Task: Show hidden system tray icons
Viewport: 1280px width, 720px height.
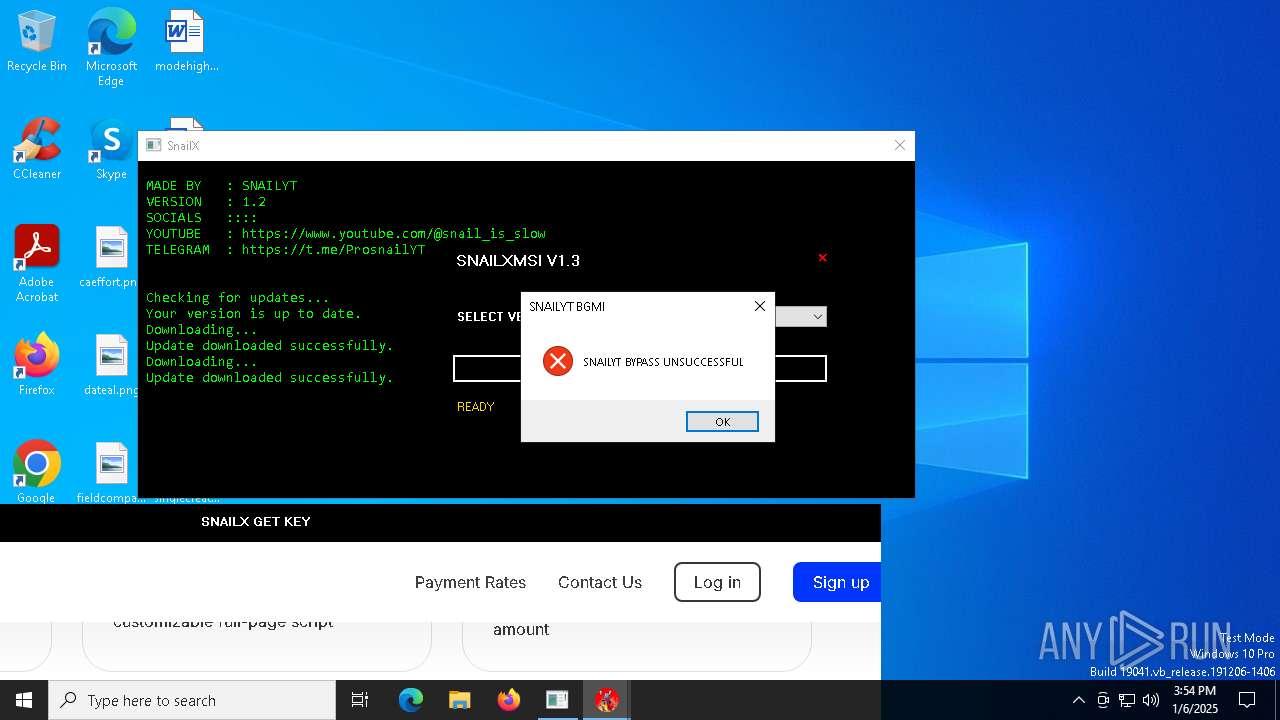Action: point(1078,700)
